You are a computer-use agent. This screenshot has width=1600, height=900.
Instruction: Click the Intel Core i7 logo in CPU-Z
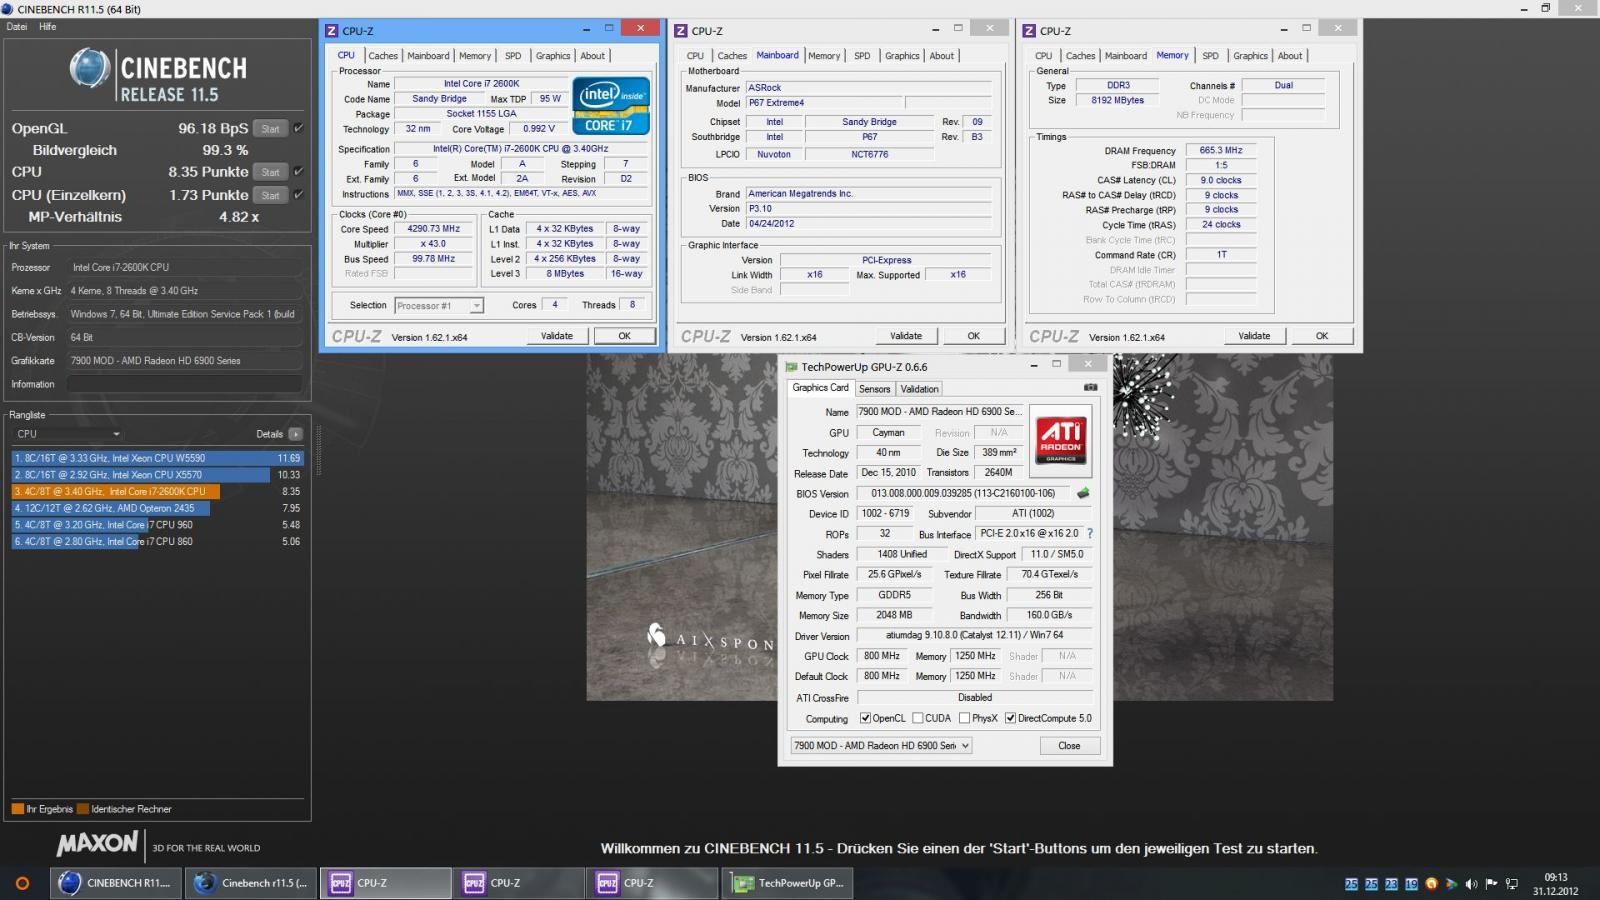pyautogui.click(x=611, y=106)
